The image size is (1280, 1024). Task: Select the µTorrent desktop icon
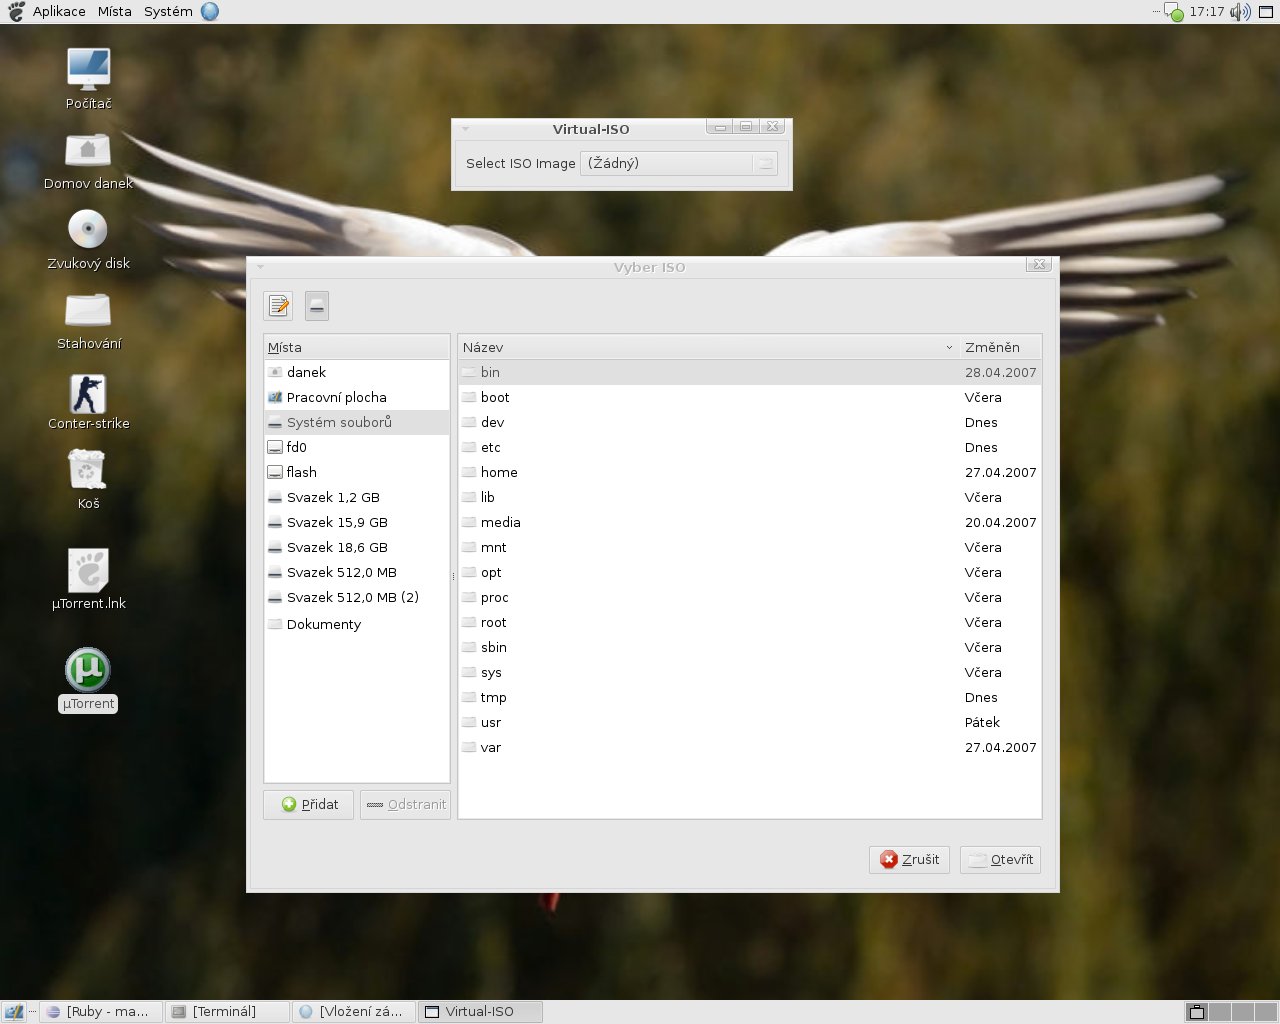point(88,671)
